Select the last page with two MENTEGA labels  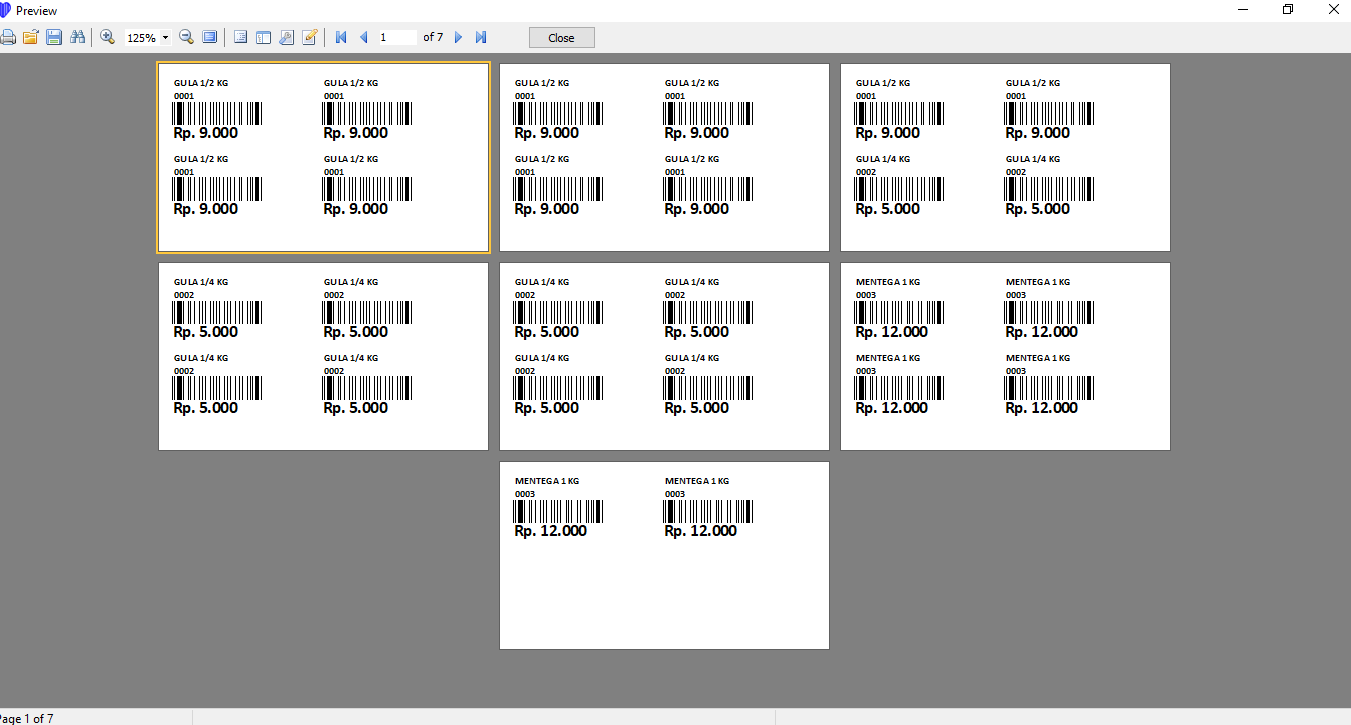click(x=664, y=555)
